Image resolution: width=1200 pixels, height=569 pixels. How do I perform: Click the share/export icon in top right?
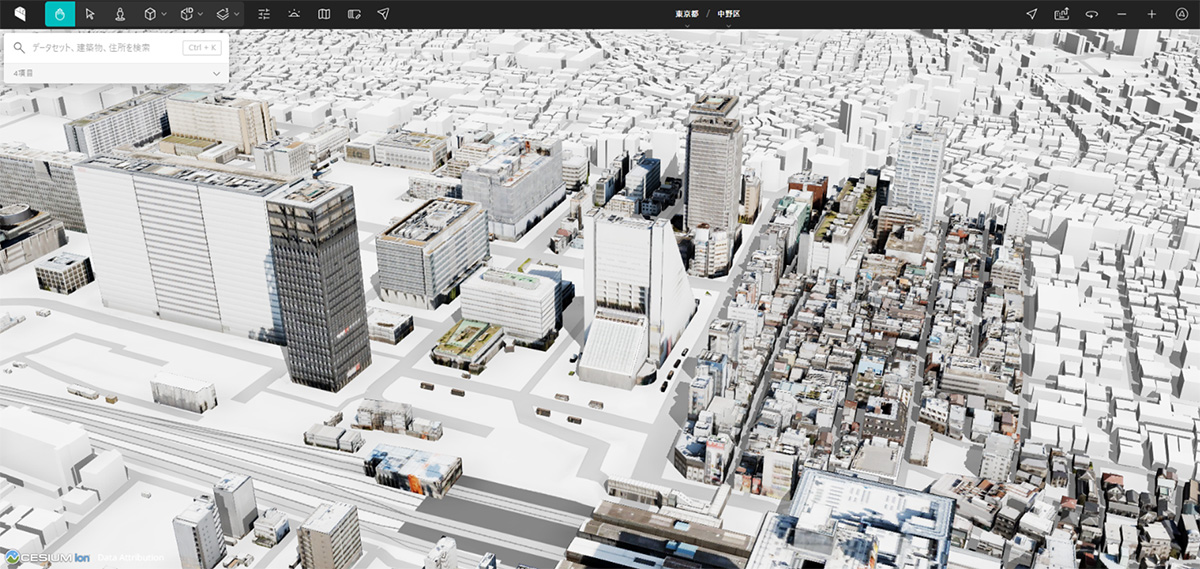1061,14
